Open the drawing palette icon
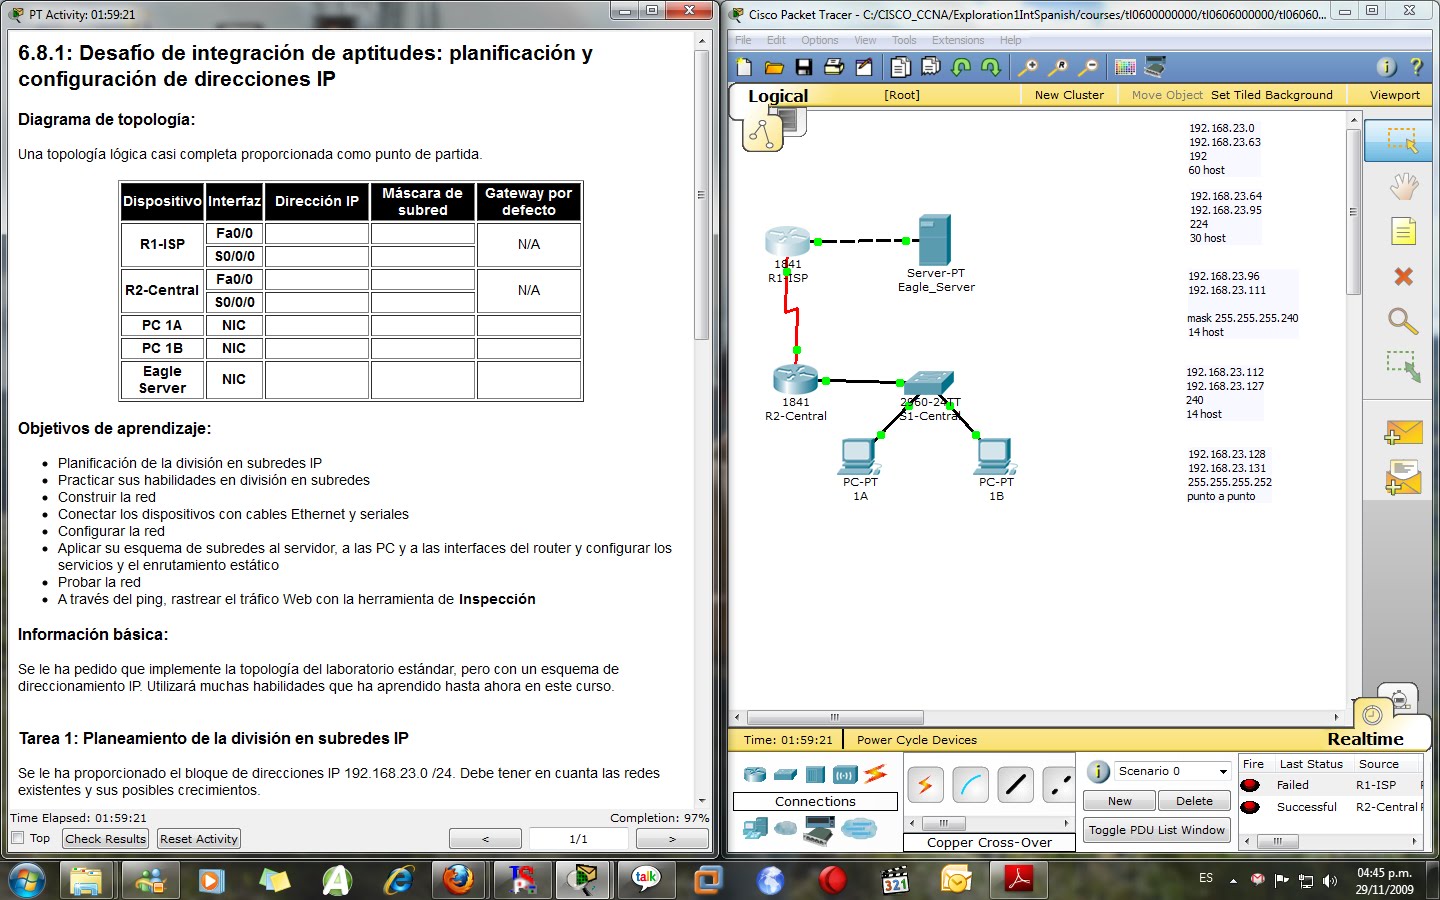 tap(1125, 67)
